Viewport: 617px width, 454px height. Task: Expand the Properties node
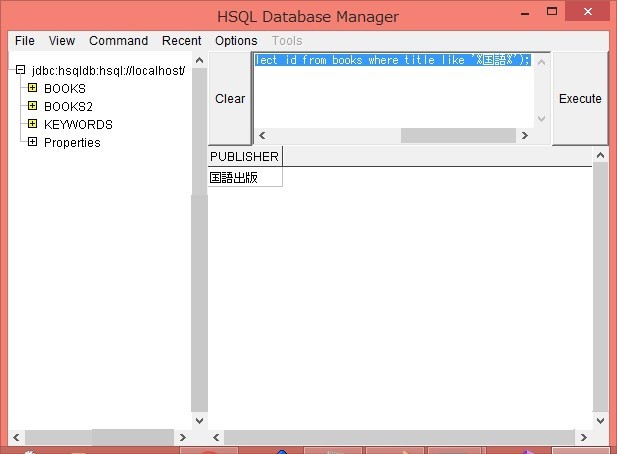(32, 142)
